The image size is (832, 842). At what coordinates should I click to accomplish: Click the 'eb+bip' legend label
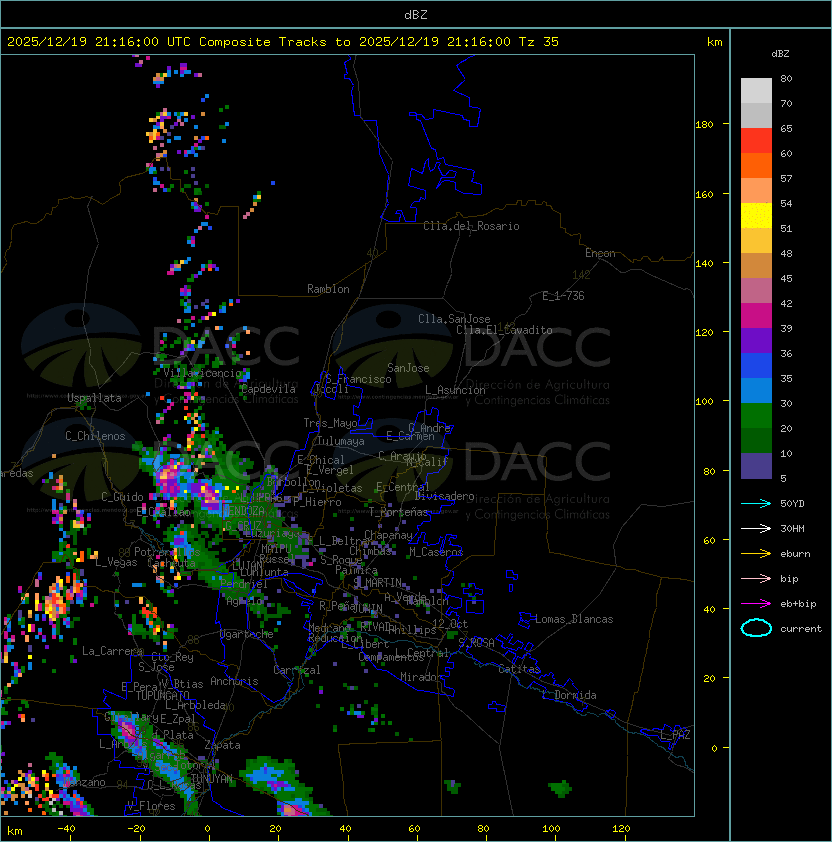pyautogui.click(x=798, y=604)
